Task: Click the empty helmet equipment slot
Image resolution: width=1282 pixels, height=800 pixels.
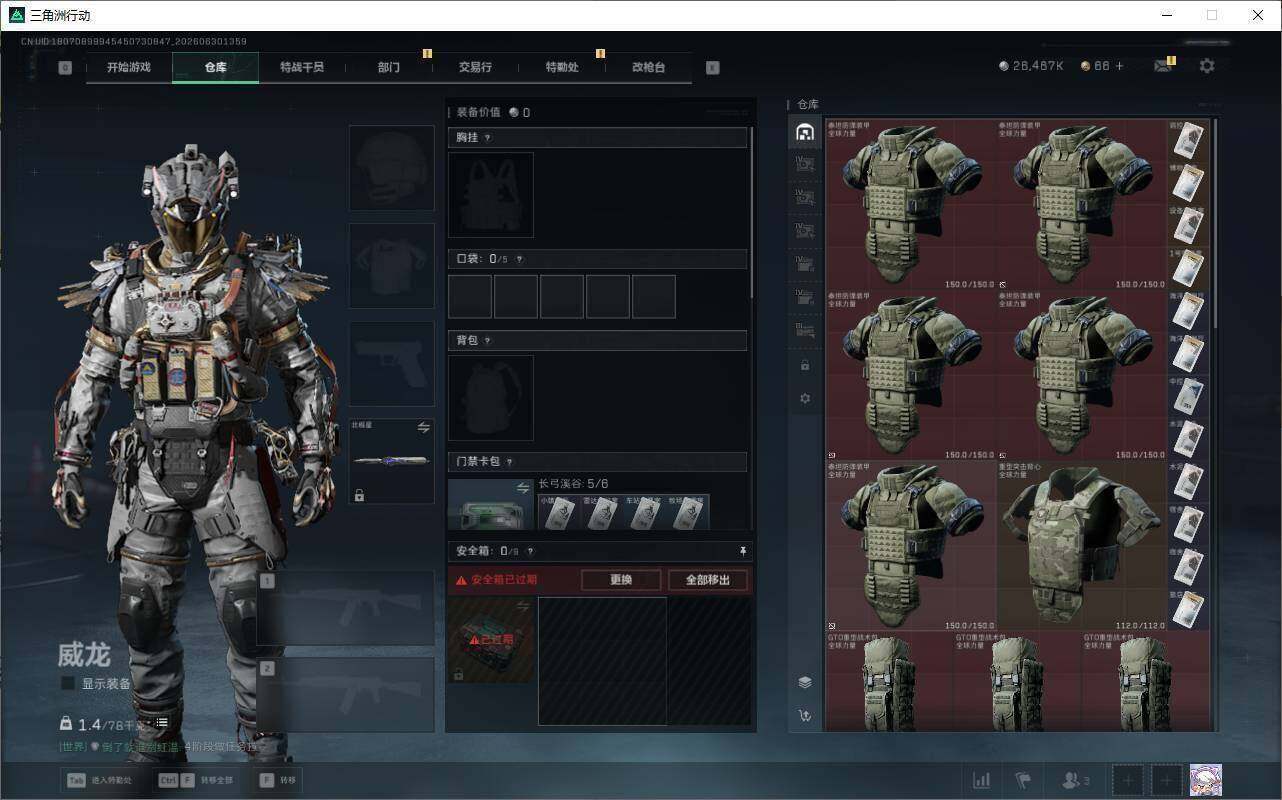Action: (392, 167)
